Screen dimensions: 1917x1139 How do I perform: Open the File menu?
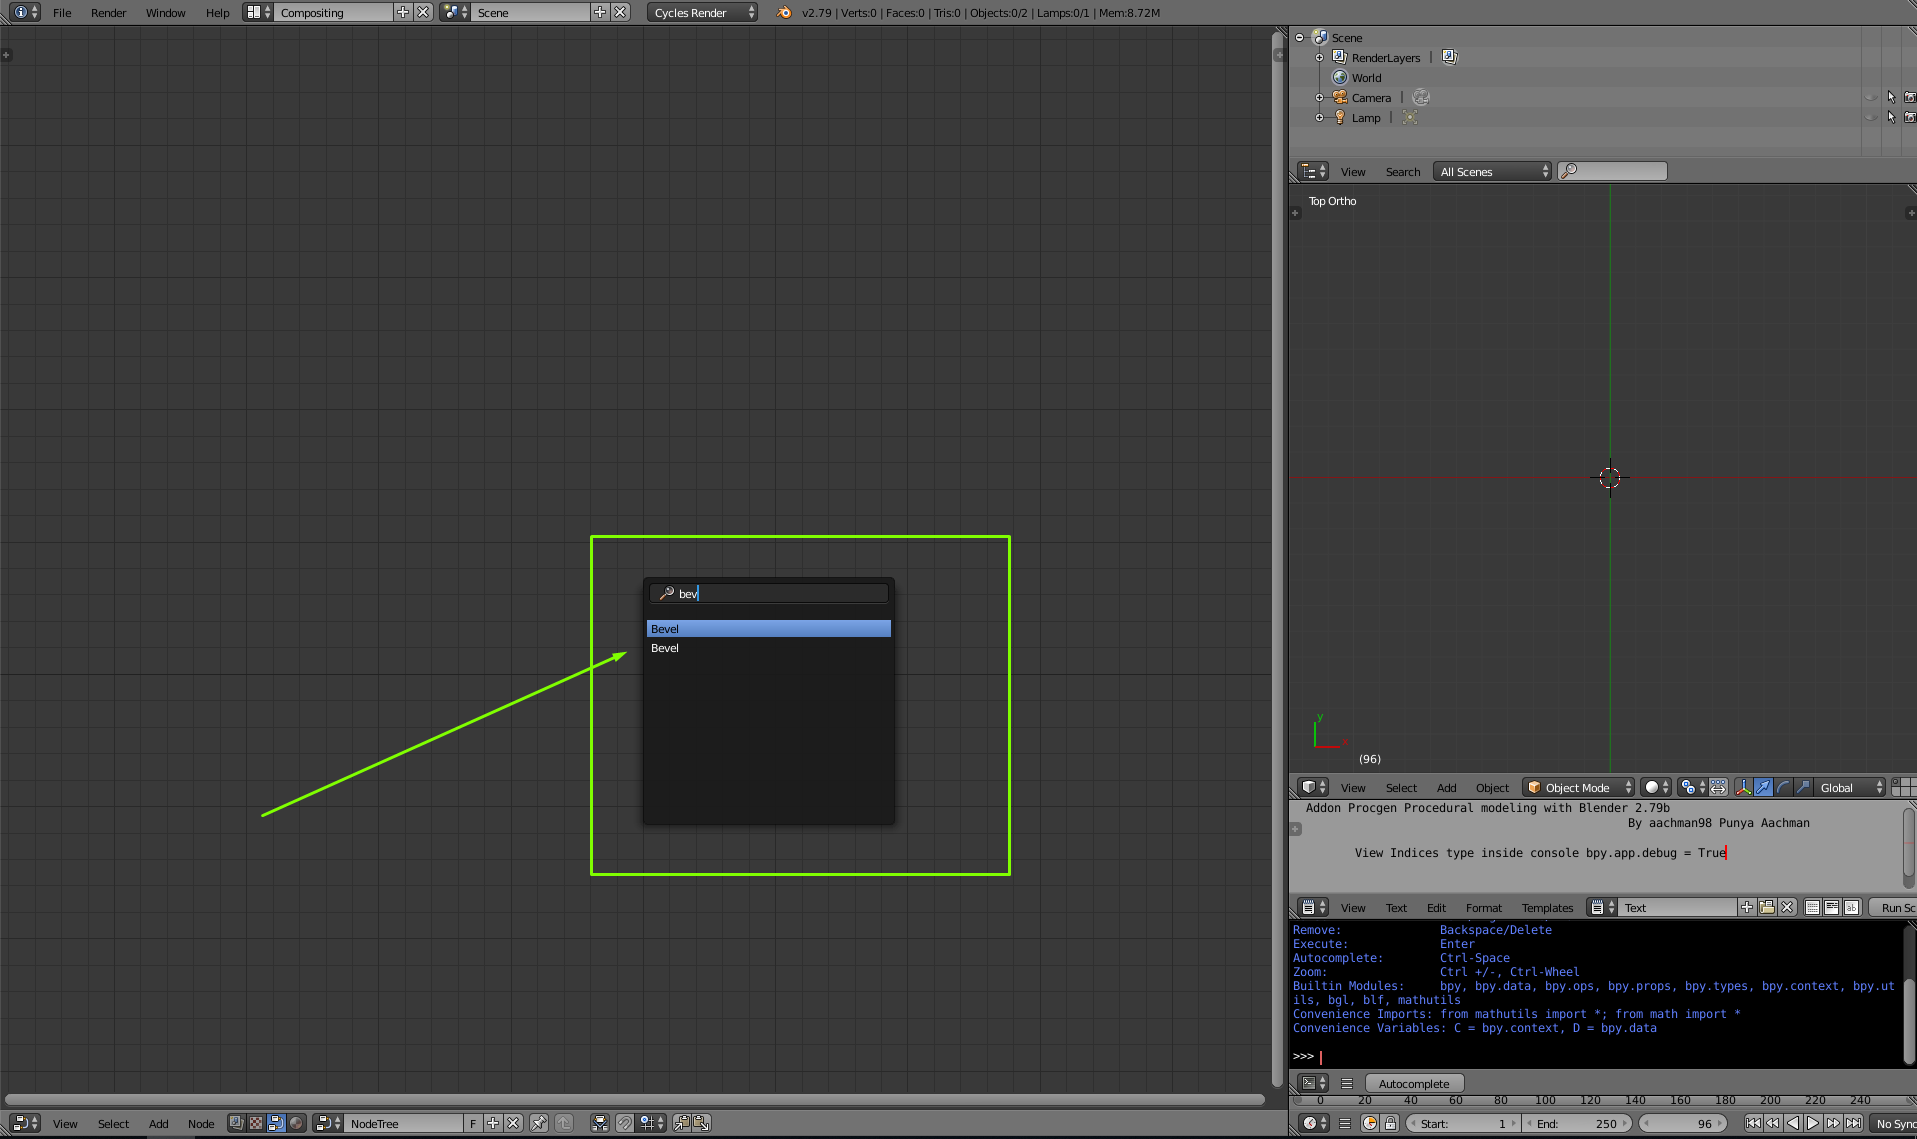(x=62, y=13)
